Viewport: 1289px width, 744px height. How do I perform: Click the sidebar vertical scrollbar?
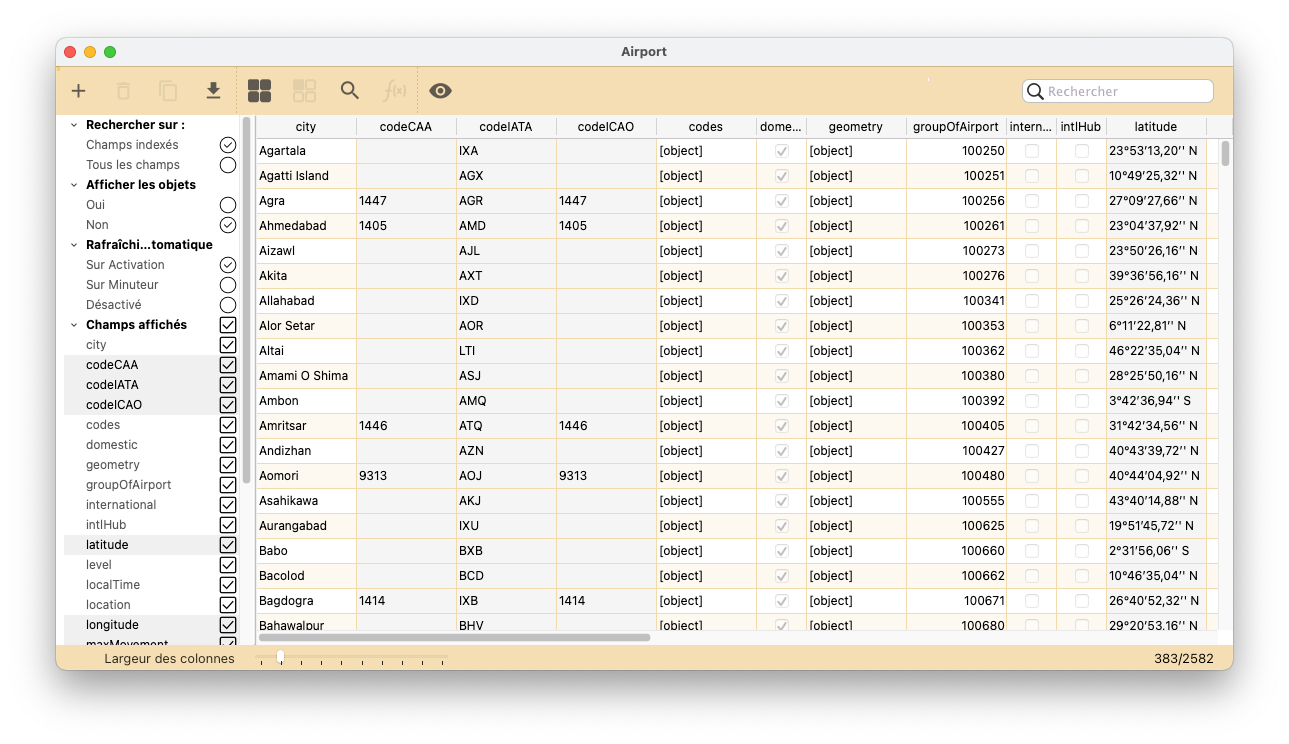[246, 300]
